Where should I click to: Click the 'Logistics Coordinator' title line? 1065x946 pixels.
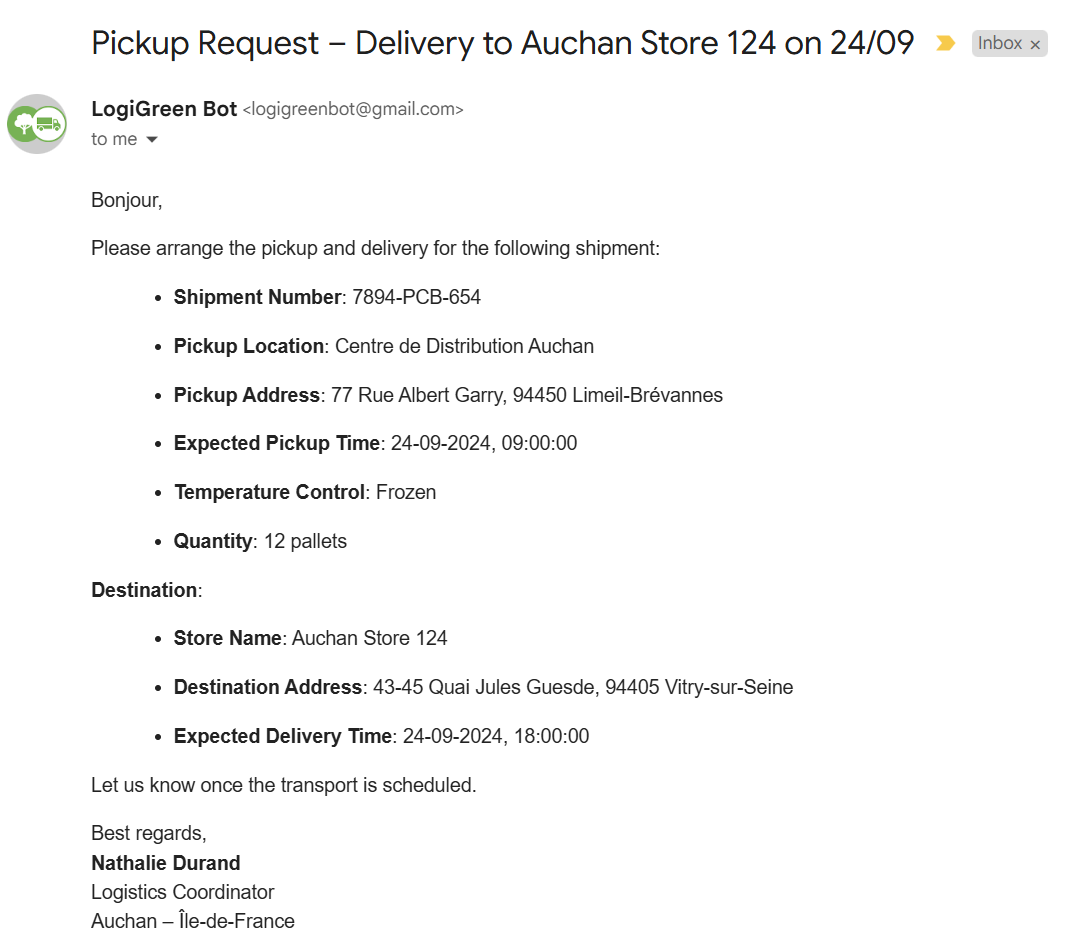coord(183,892)
